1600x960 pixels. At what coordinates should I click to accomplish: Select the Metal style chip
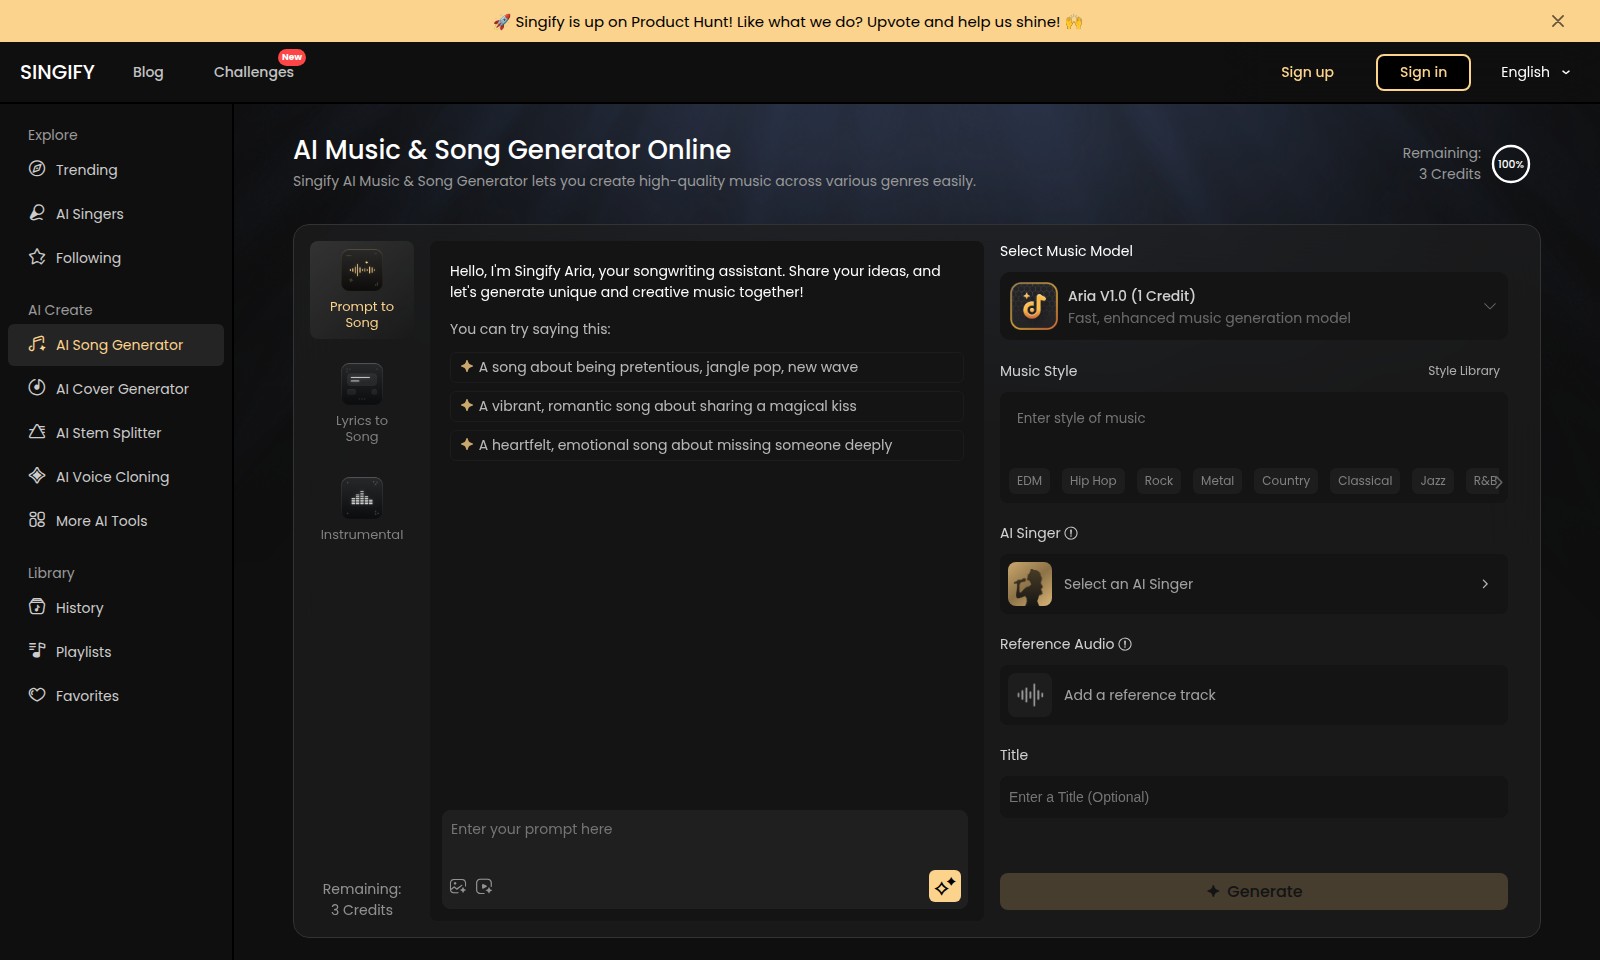pos(1217,481)
